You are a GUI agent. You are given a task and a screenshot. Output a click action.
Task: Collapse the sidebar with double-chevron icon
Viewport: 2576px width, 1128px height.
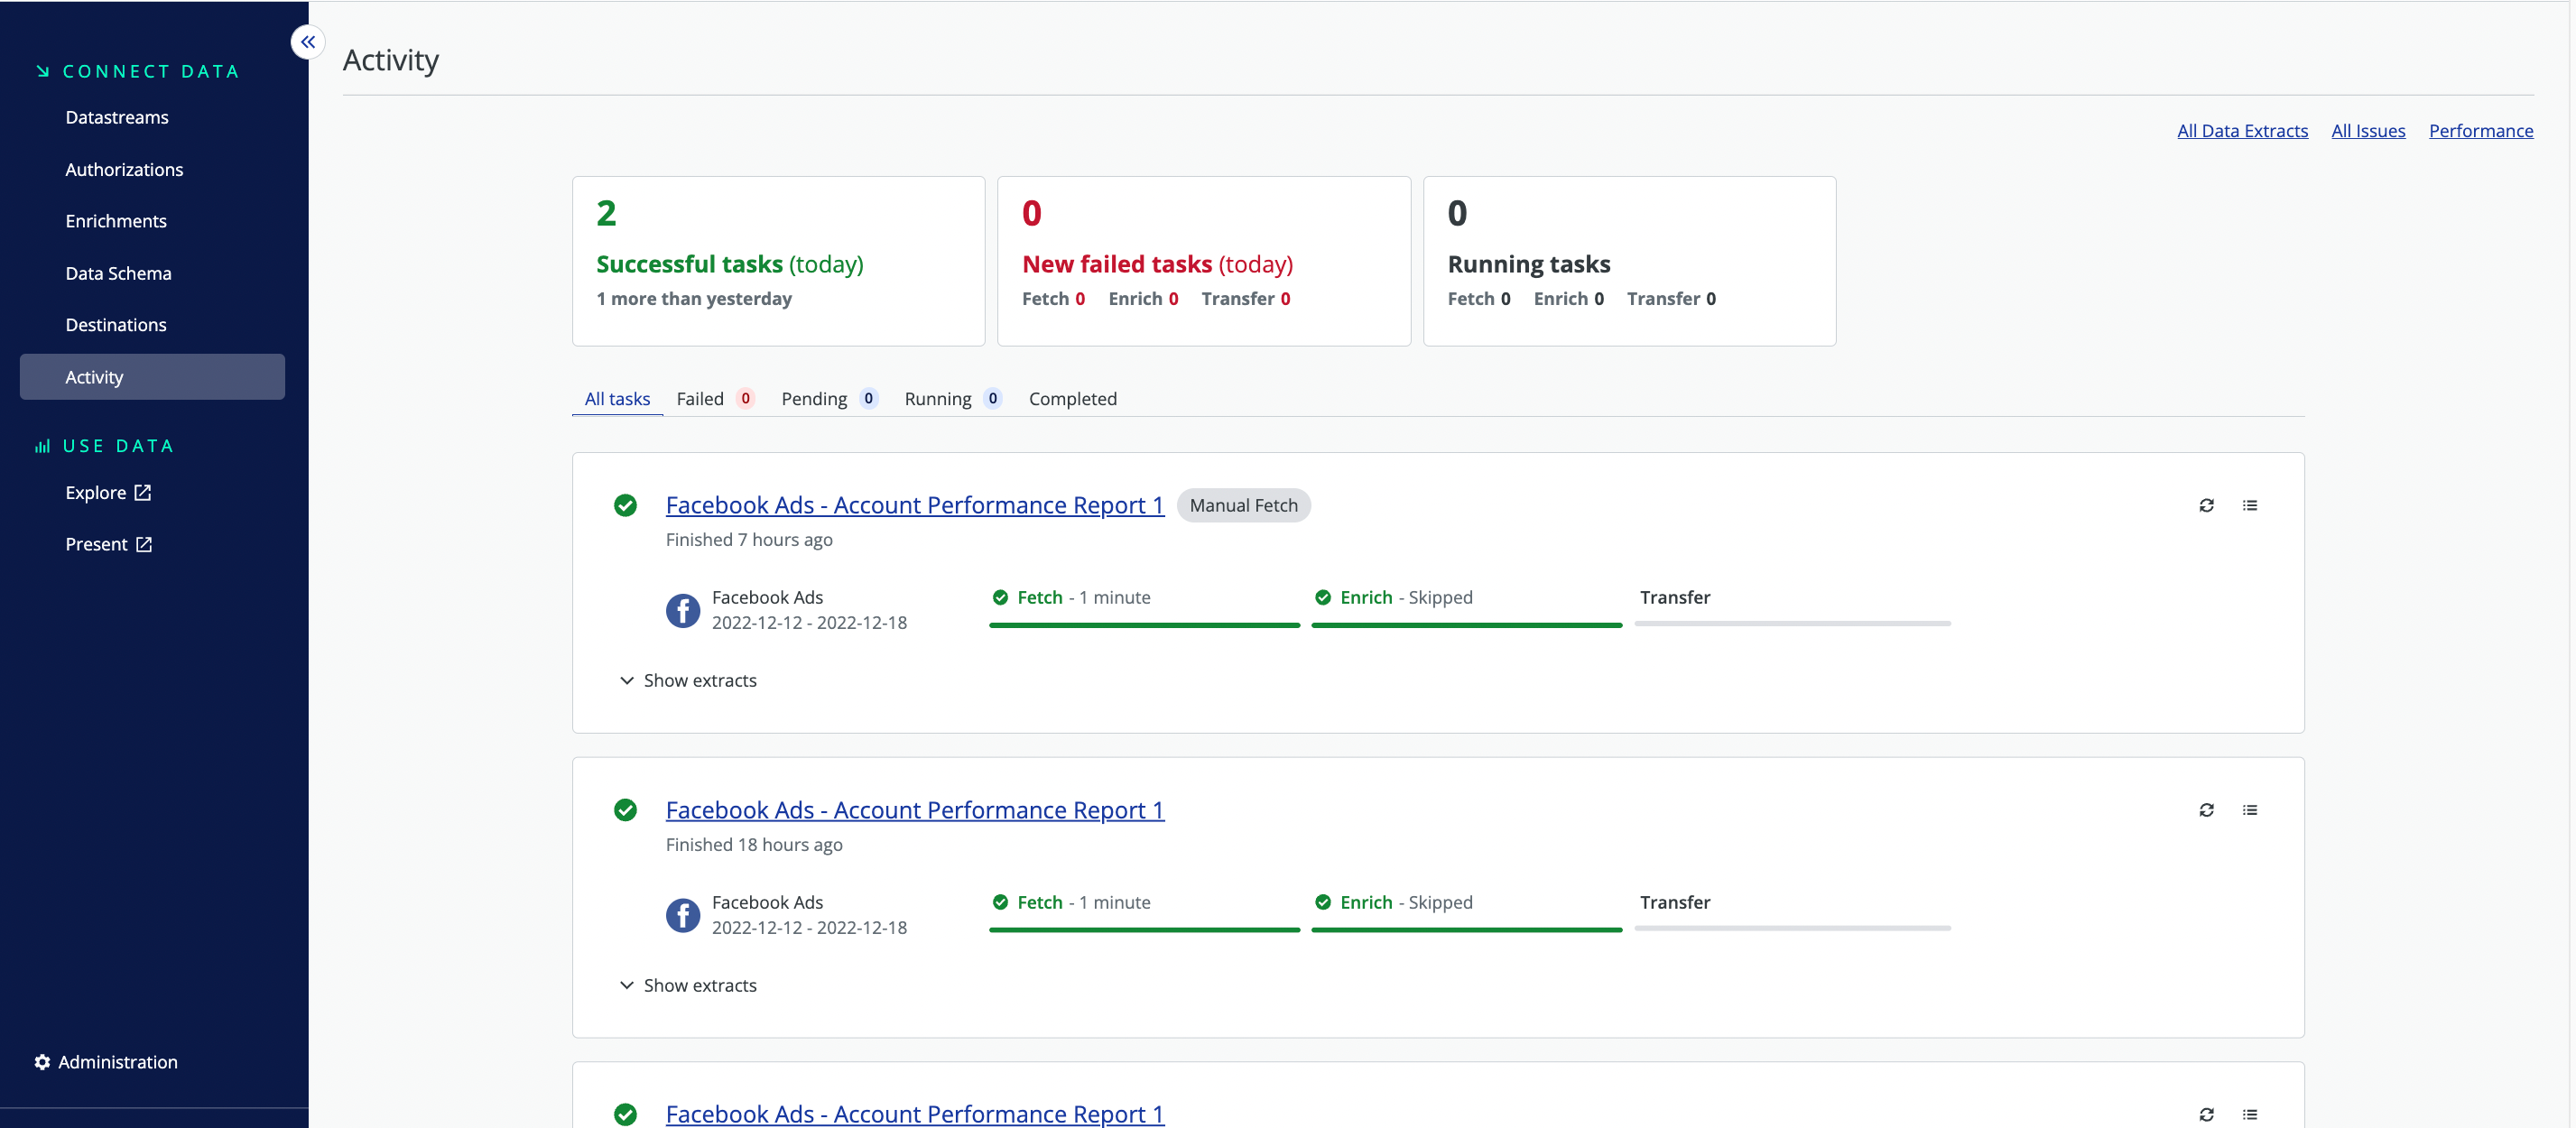tap(308, 42)
